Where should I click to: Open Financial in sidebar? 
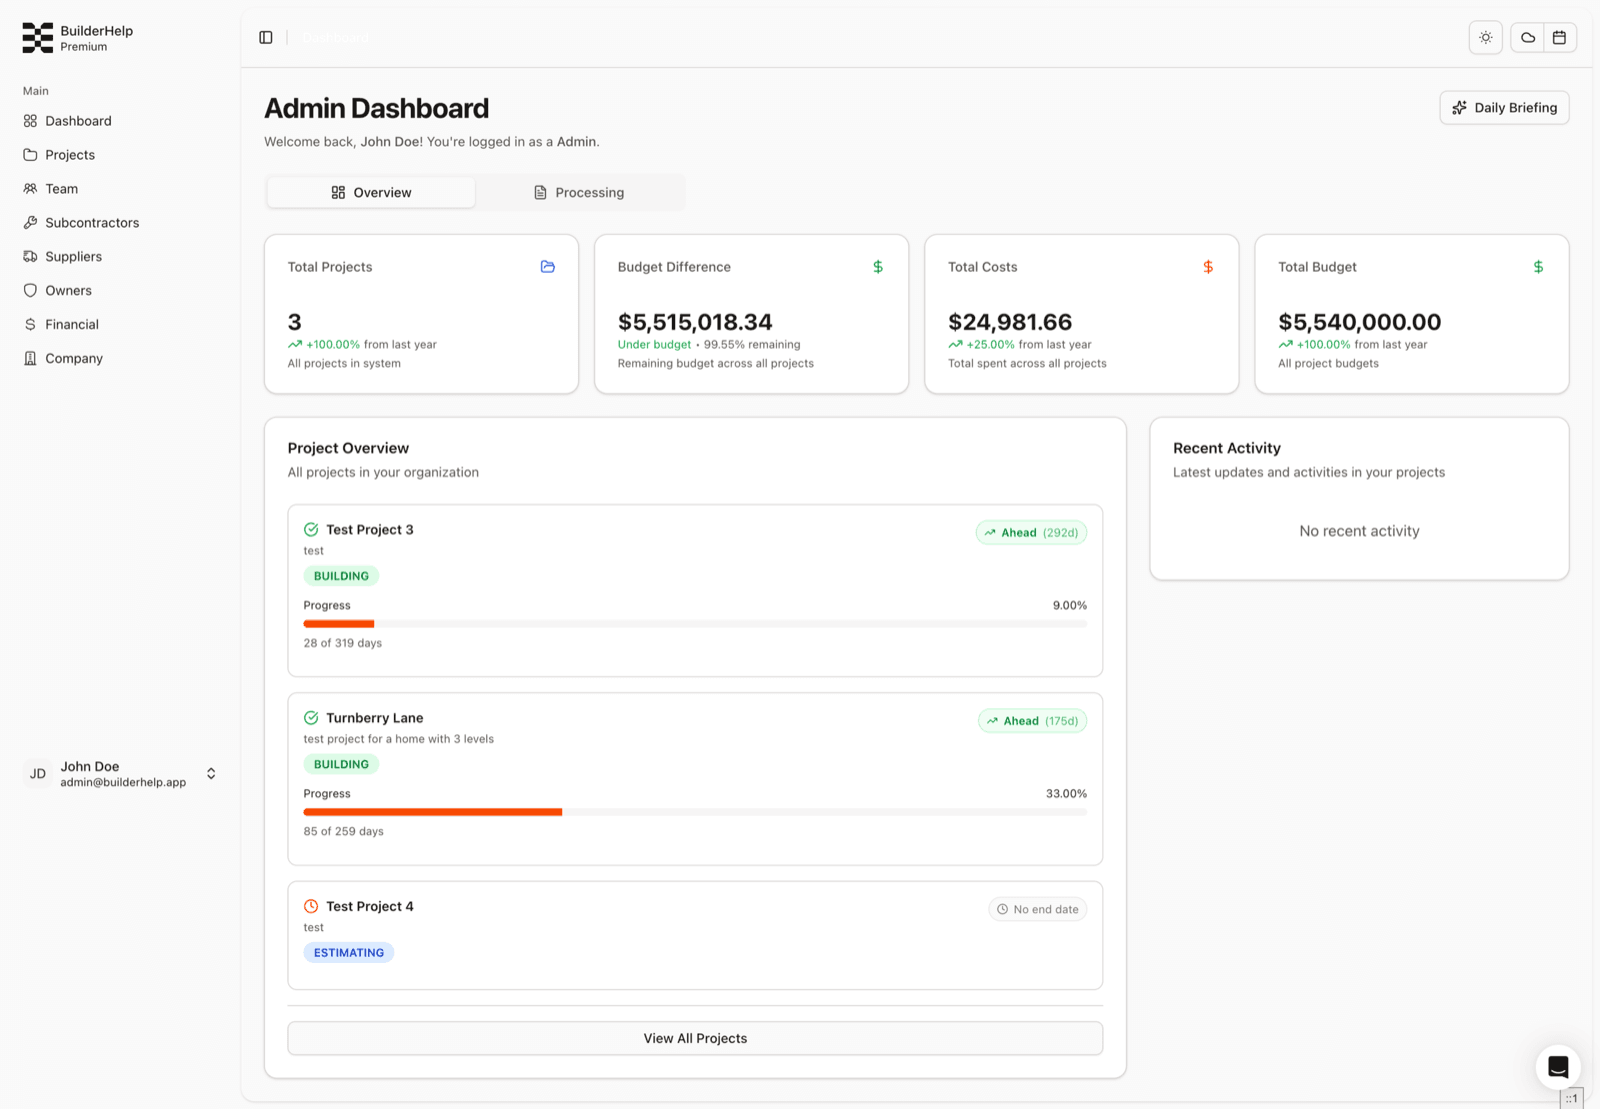point(72,325)
